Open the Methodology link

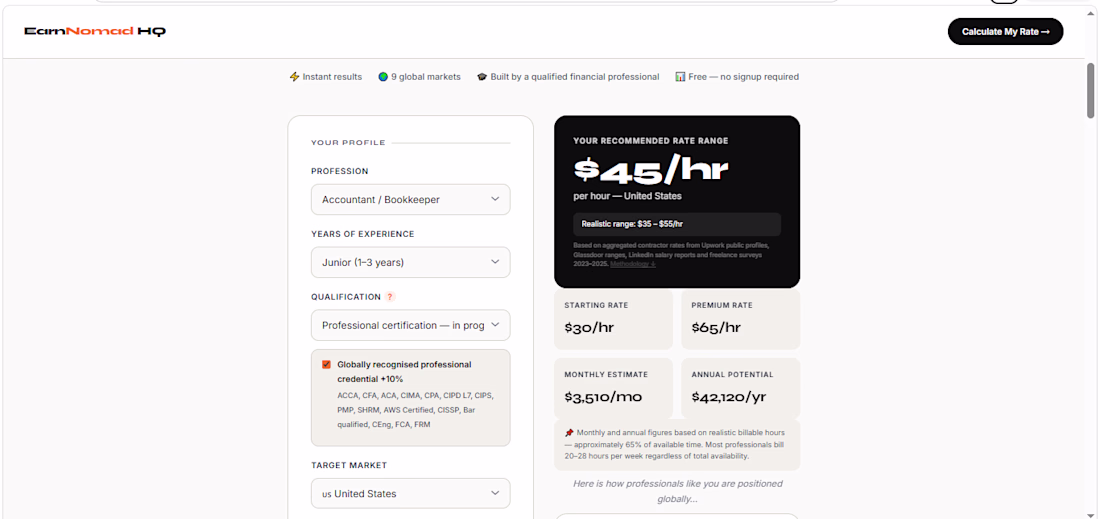click(x=633, y=264)
